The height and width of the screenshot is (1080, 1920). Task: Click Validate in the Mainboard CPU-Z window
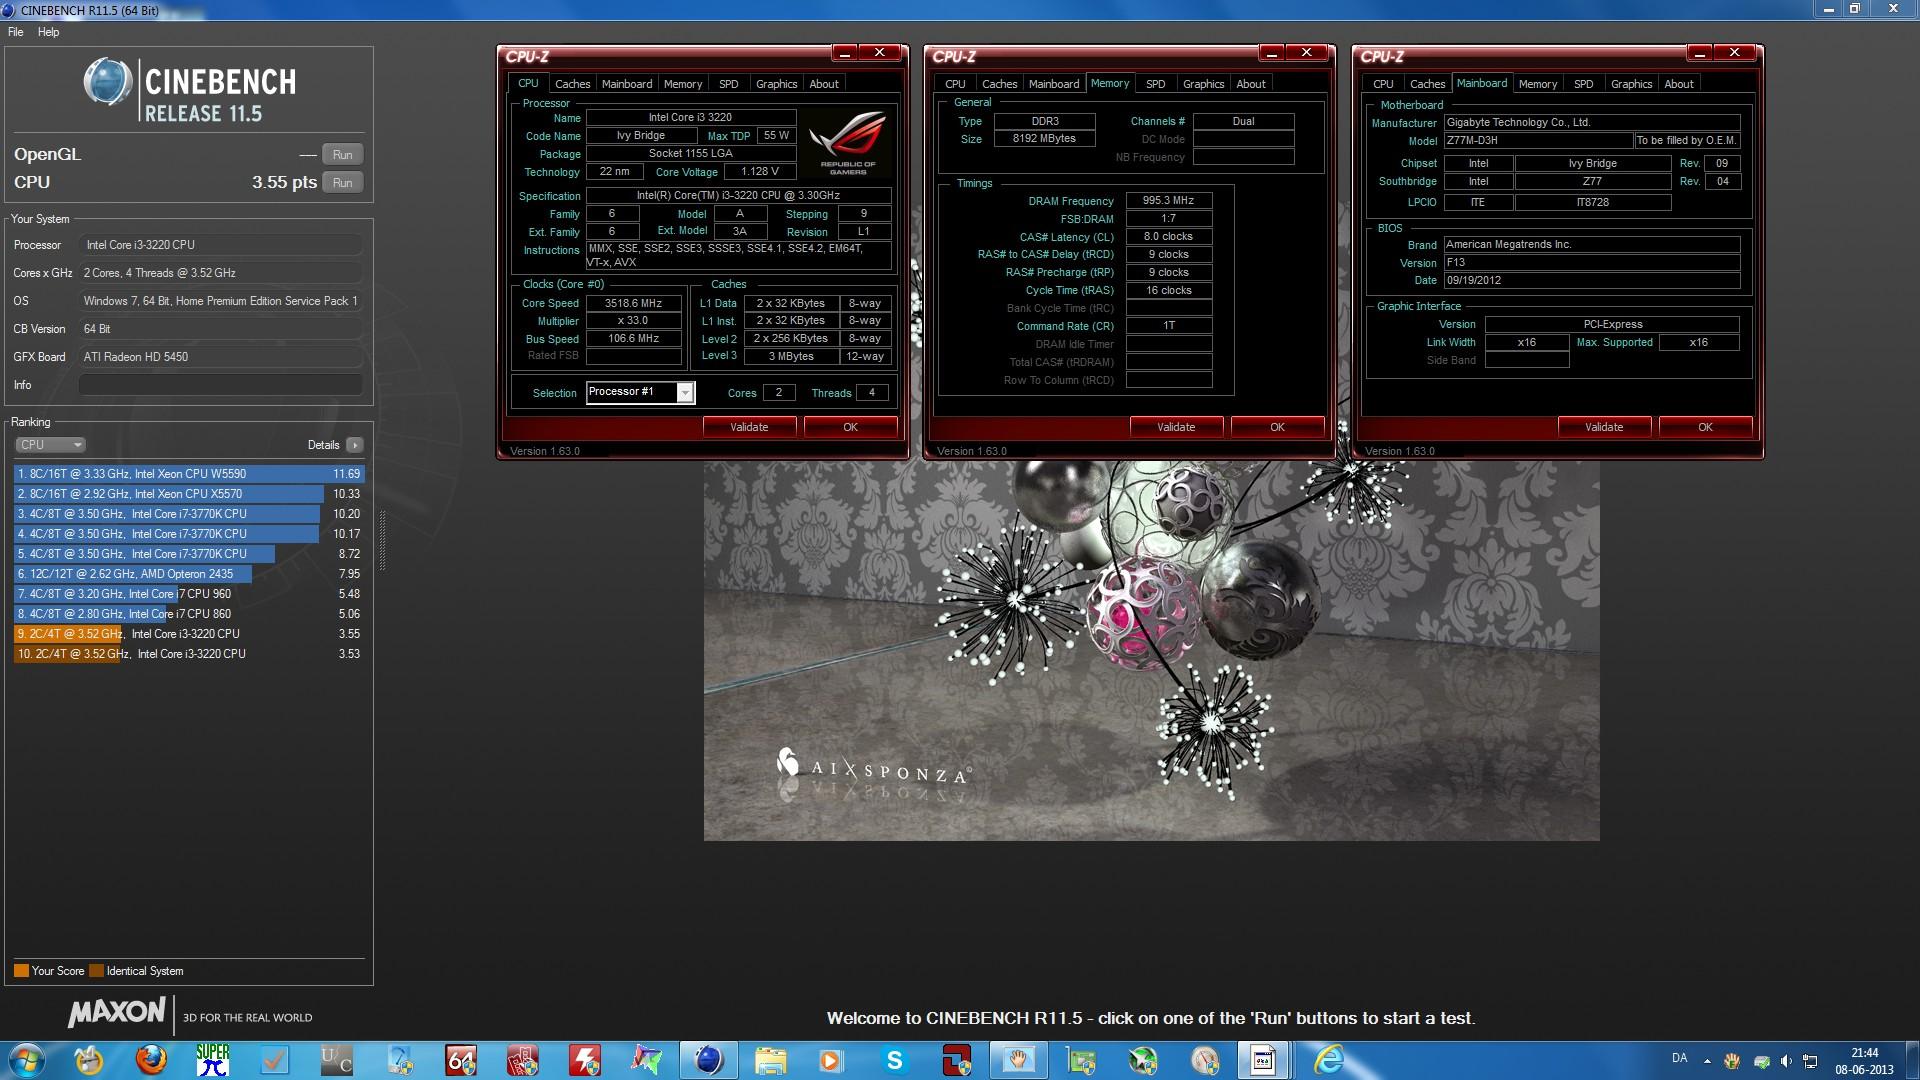1604,427
